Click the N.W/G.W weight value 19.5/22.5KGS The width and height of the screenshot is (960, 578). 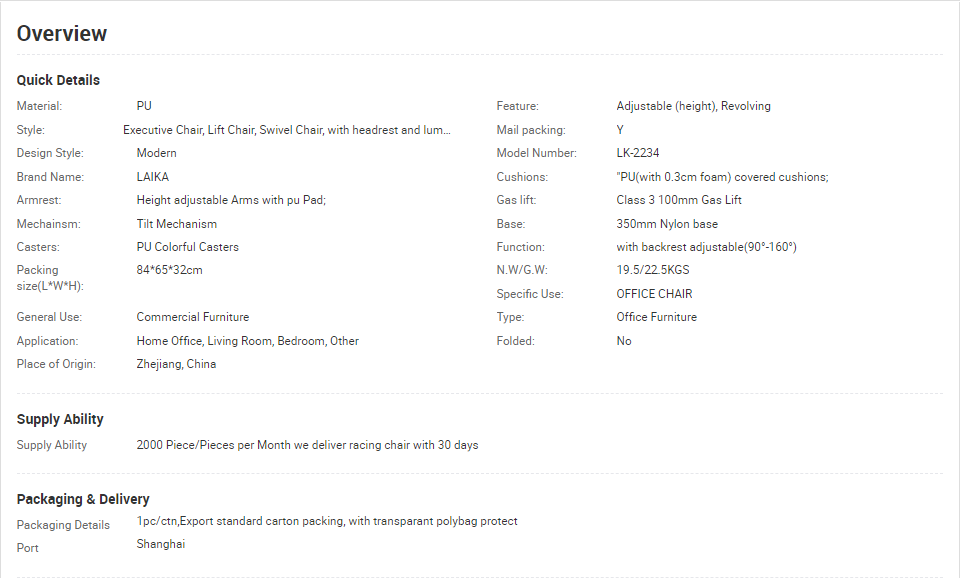(653, 270)
